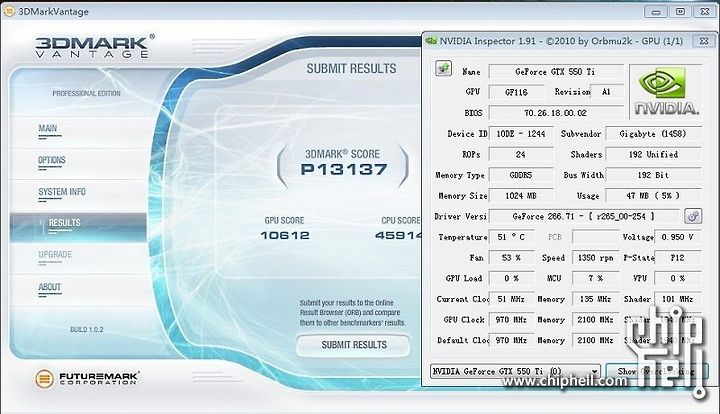Click the 3DMark score P13137
This screenshot has height=414, width=720.
tap(344, 169)
